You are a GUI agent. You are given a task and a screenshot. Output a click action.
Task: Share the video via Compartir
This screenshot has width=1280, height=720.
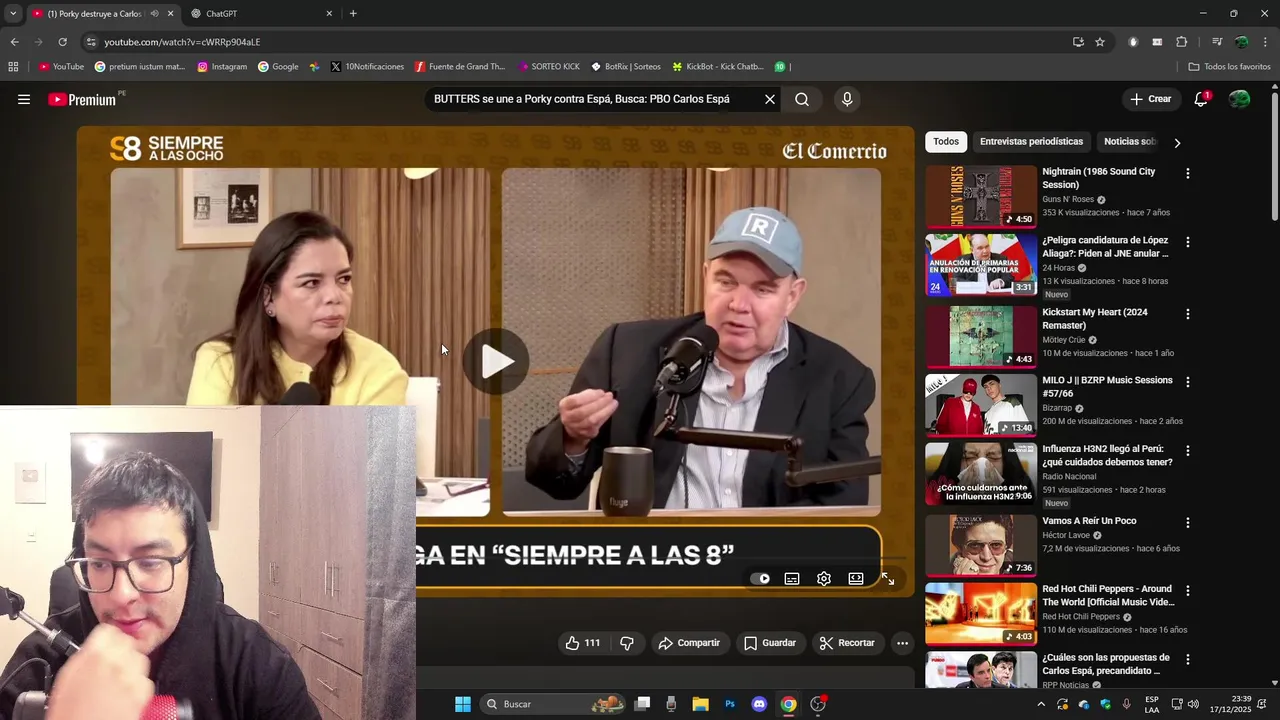tap(688, 643)
